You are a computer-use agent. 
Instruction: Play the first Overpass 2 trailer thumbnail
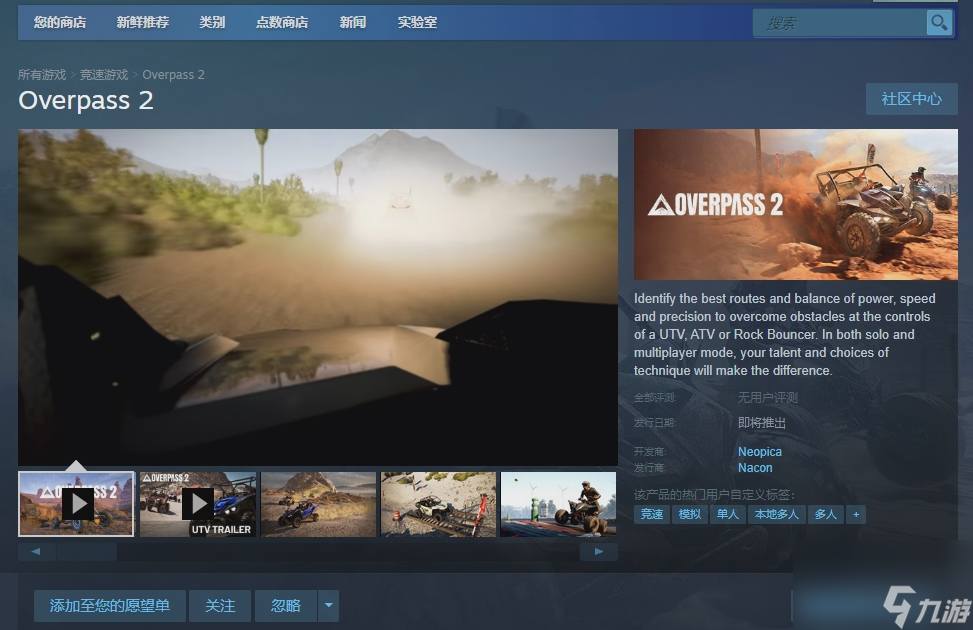coord(76,504)
